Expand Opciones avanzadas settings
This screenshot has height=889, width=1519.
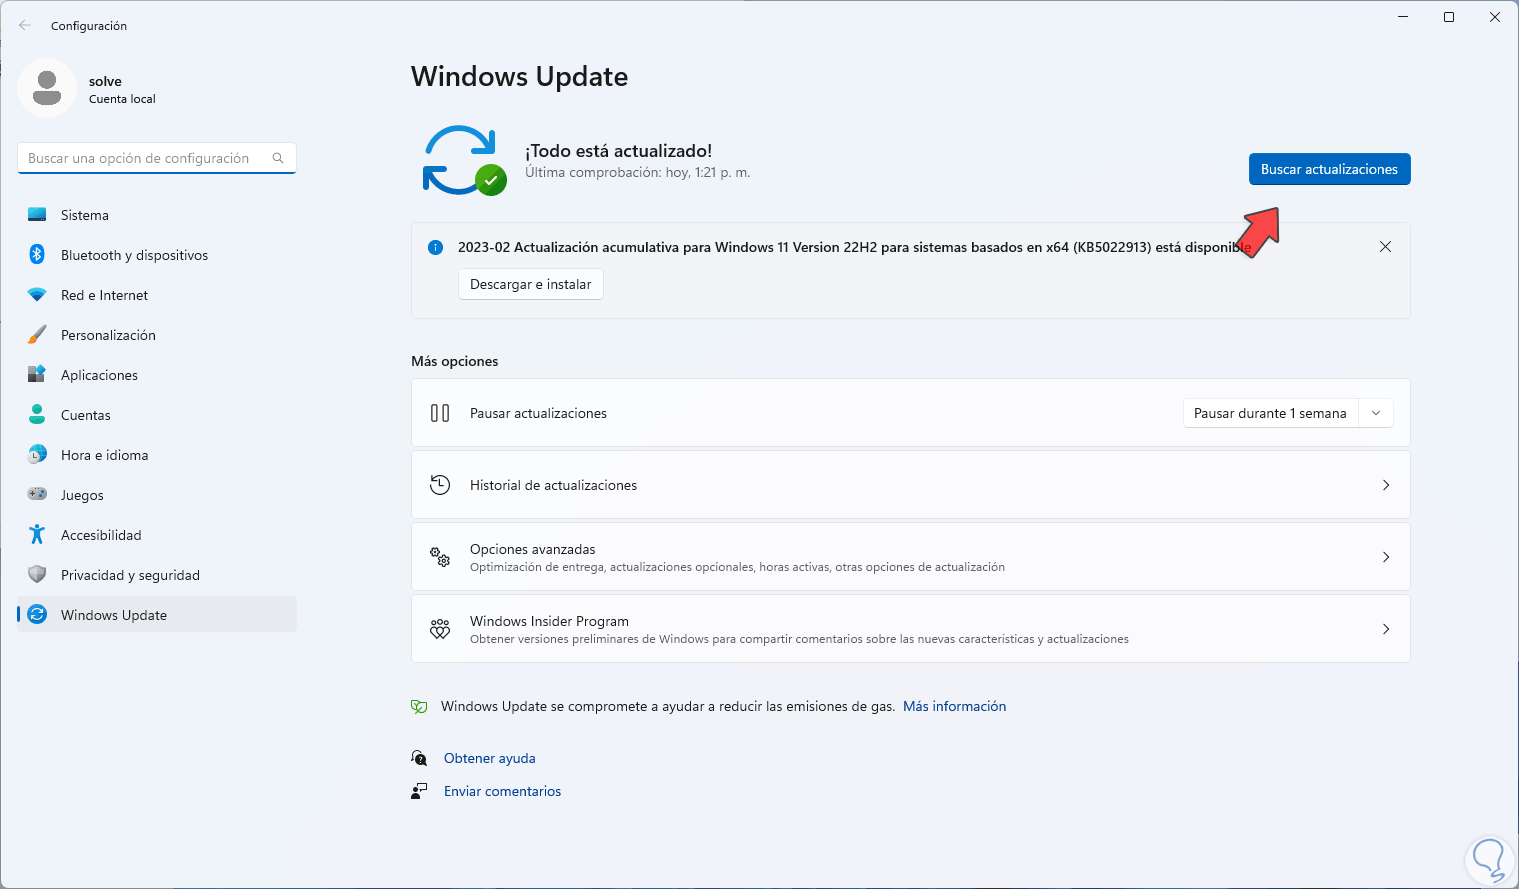pos(1385,557)
